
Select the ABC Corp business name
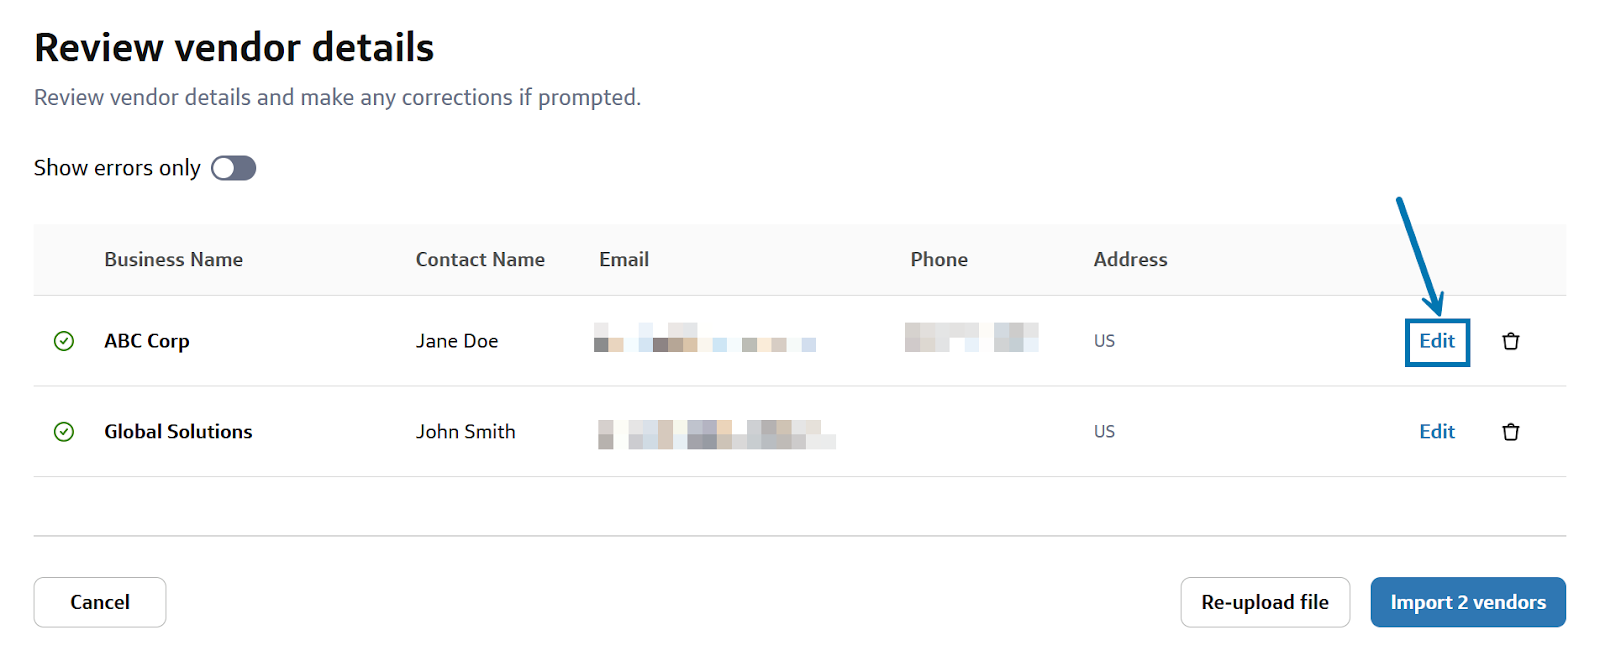click(x=147, y=341)
